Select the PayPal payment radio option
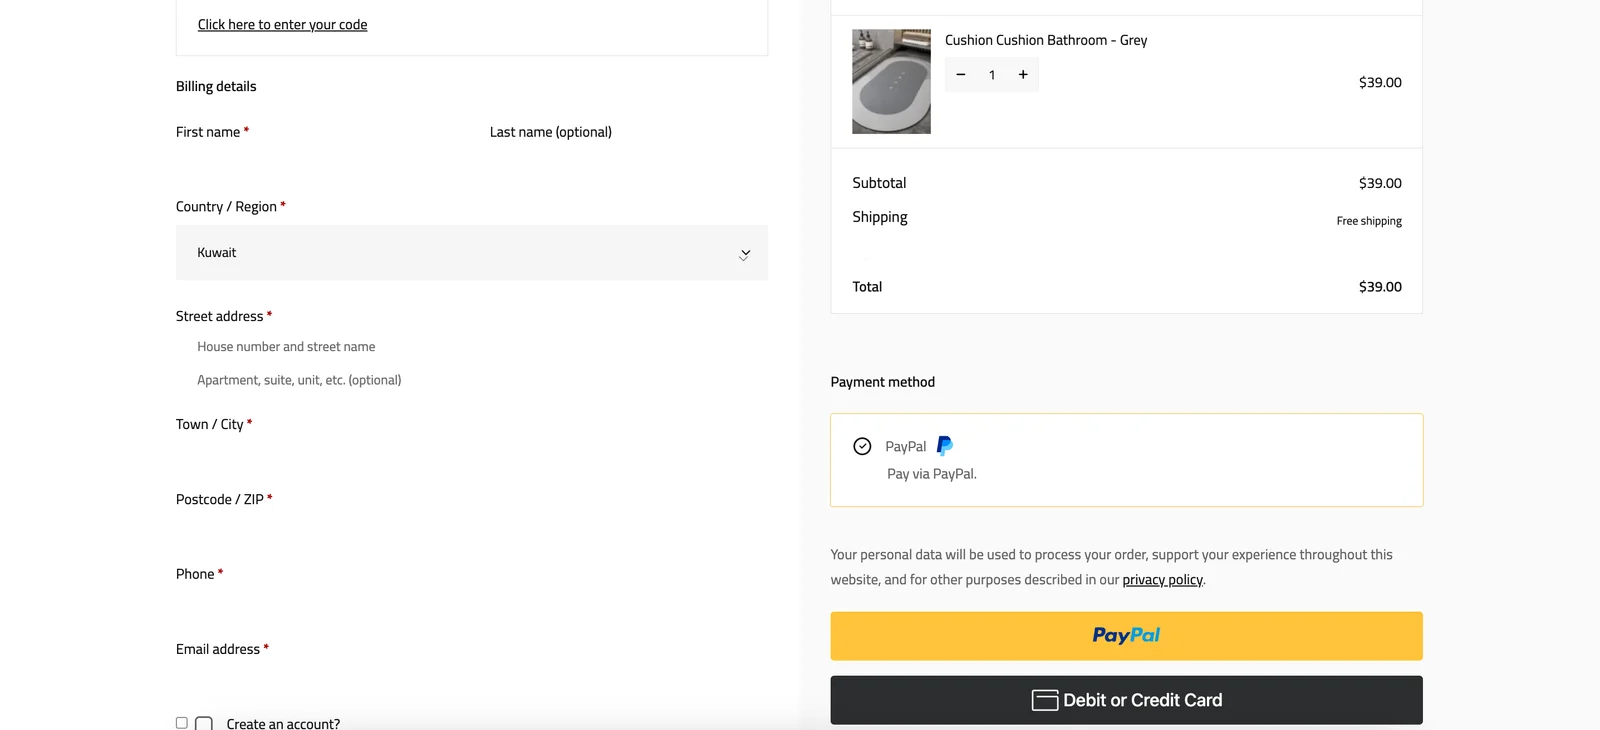 (x=862, y=446)
